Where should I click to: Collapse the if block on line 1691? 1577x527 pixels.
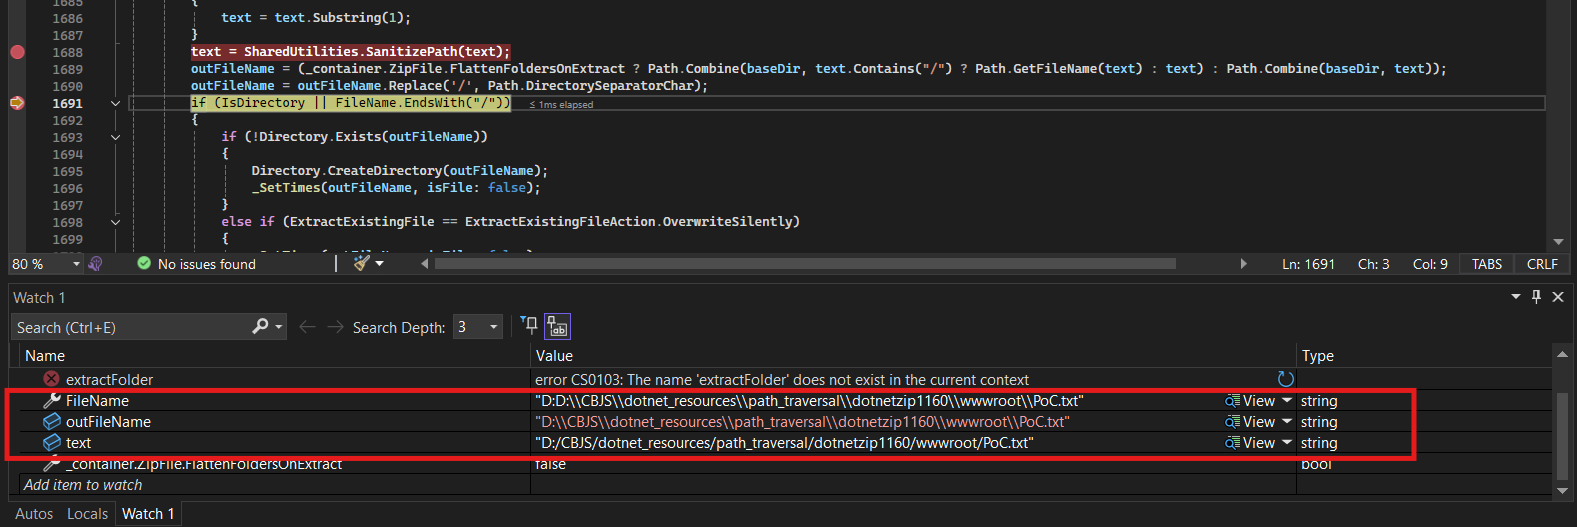click(115, 103)
